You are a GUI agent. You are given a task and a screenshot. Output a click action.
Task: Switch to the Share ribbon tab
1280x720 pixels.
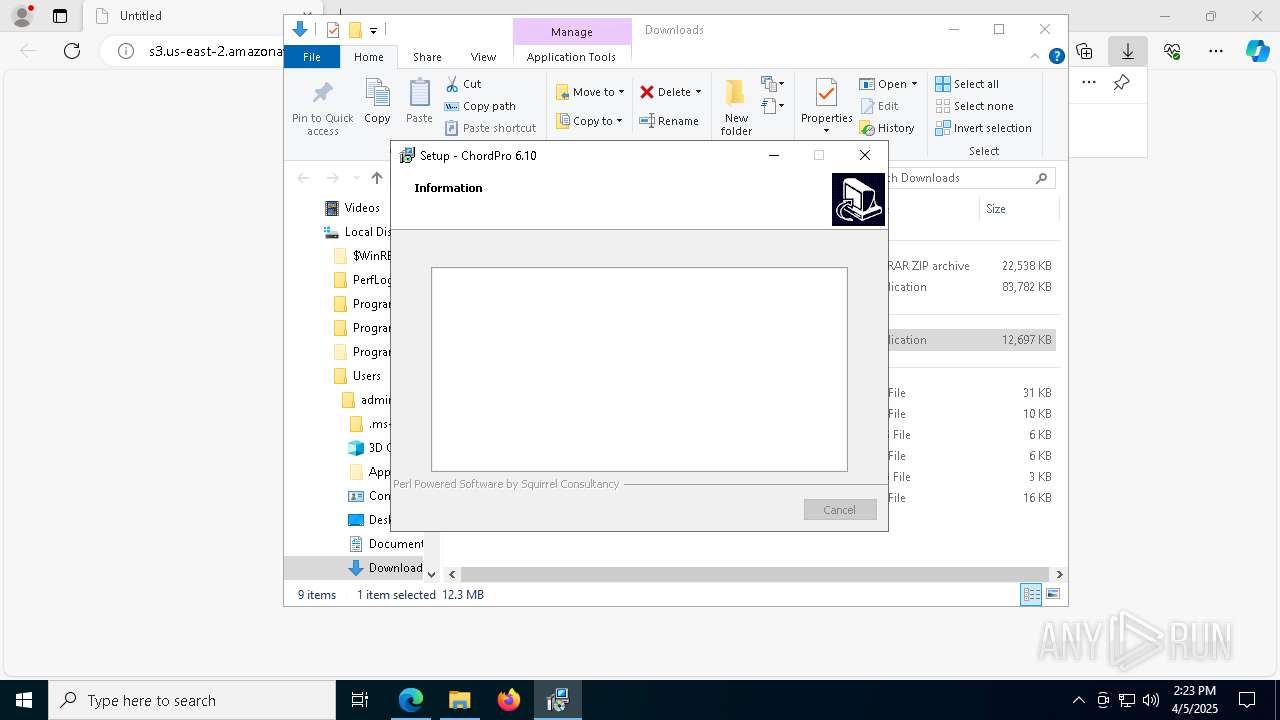[427, 57]
